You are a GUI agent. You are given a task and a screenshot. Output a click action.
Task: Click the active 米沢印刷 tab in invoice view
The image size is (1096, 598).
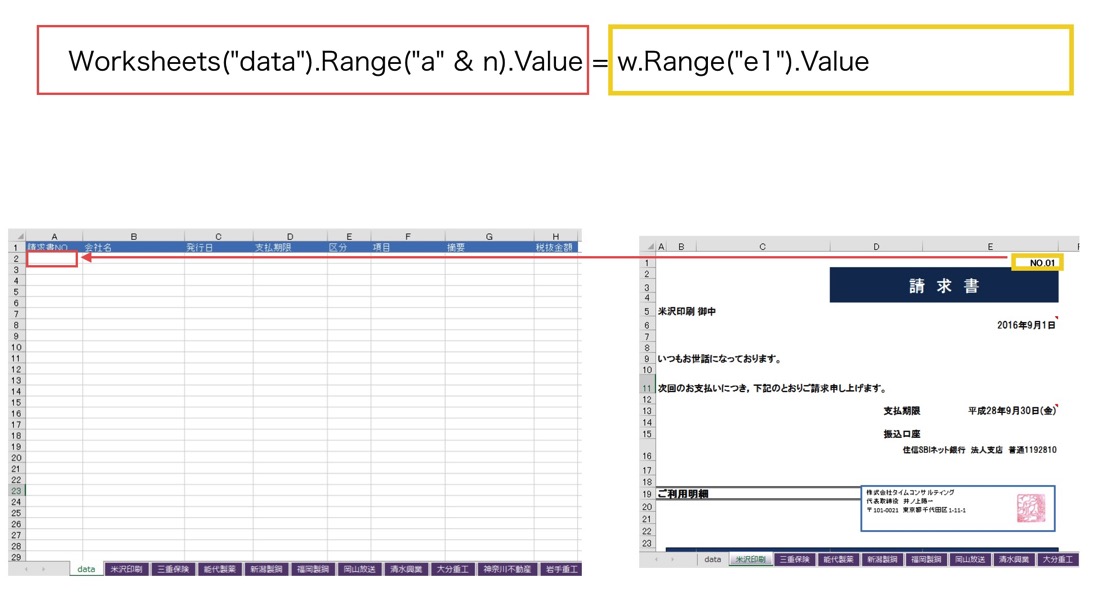(x=750, y=560)
